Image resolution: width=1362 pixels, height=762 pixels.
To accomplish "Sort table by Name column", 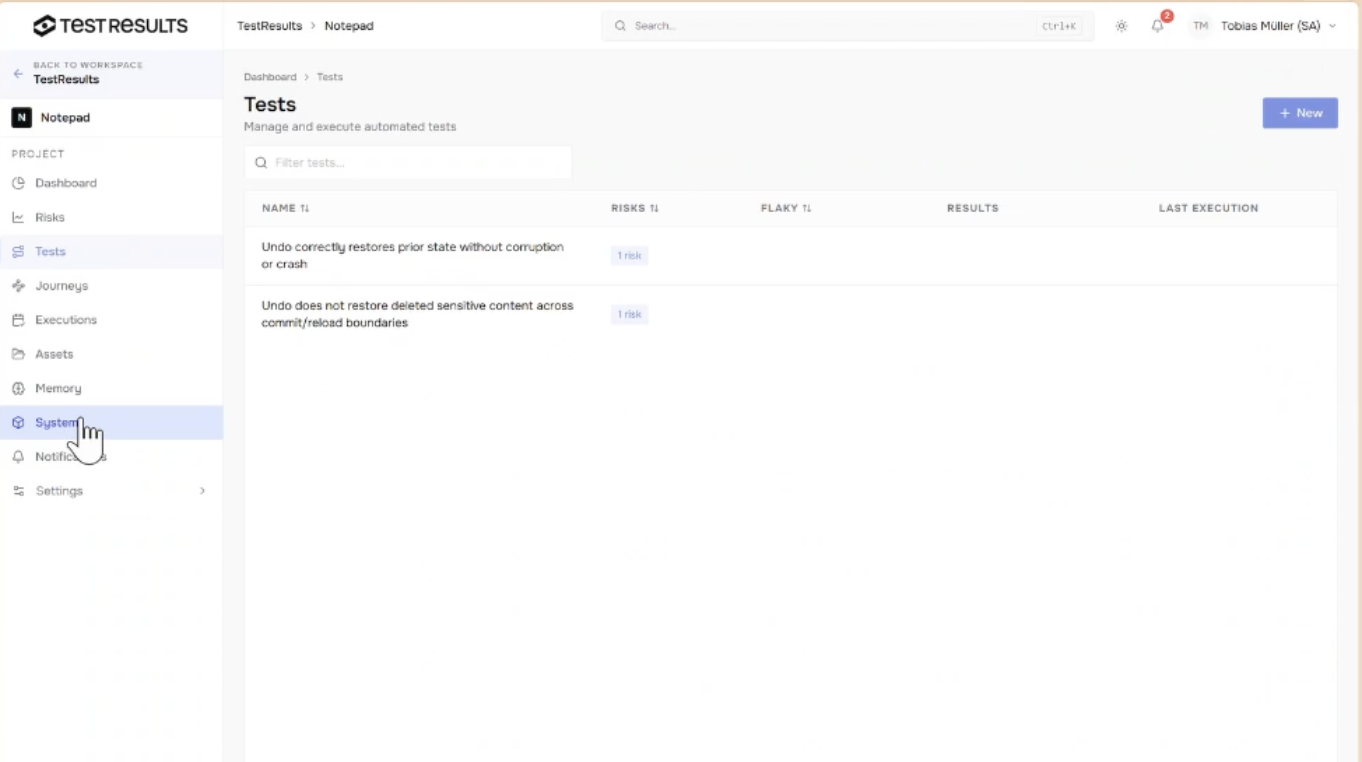I will pyautogui.click(x=286, y=208).
